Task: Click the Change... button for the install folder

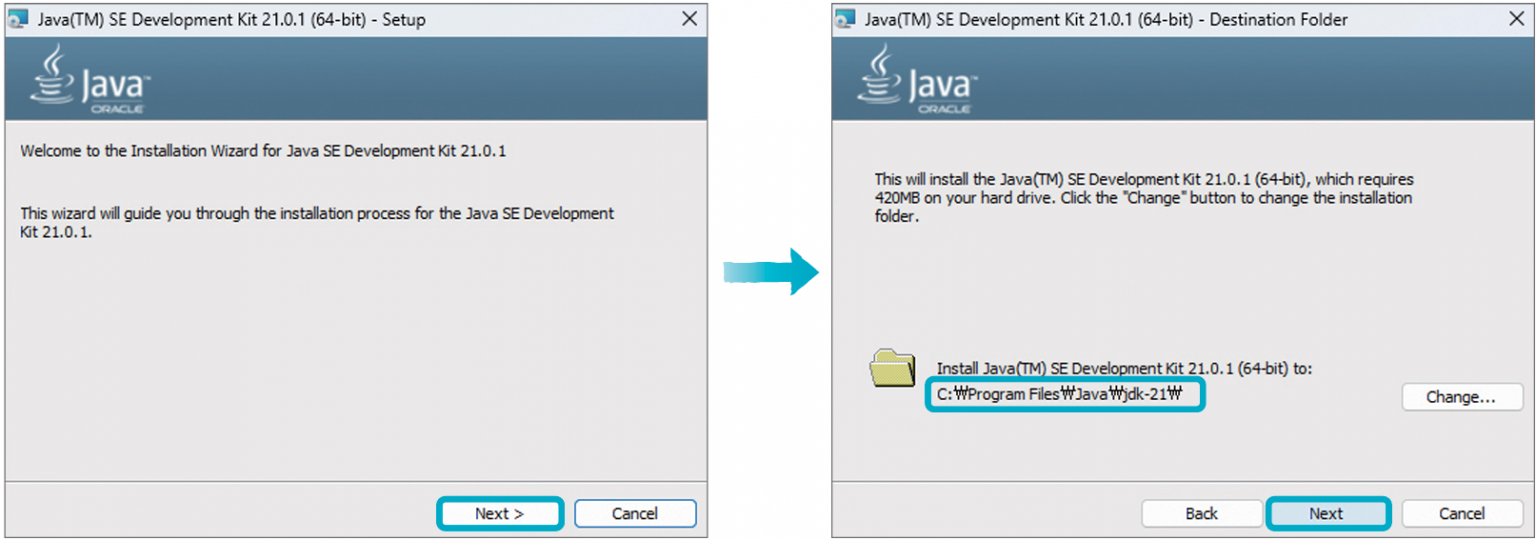Action: point(1461,397)
